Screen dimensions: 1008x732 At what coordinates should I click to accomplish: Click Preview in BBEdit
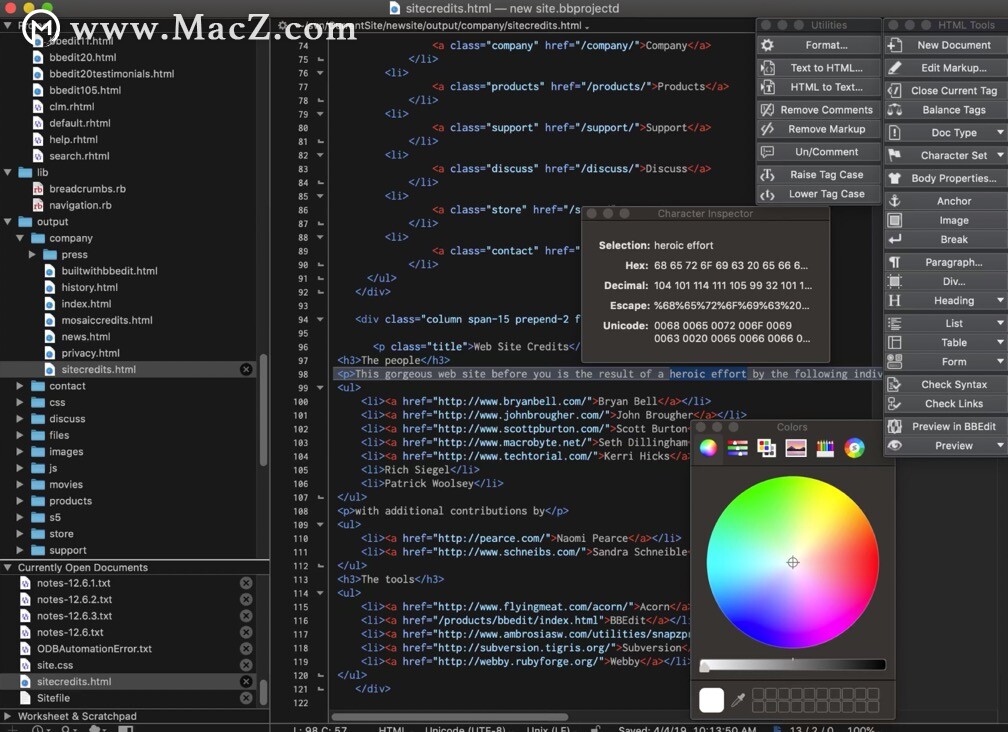point(946,426)
